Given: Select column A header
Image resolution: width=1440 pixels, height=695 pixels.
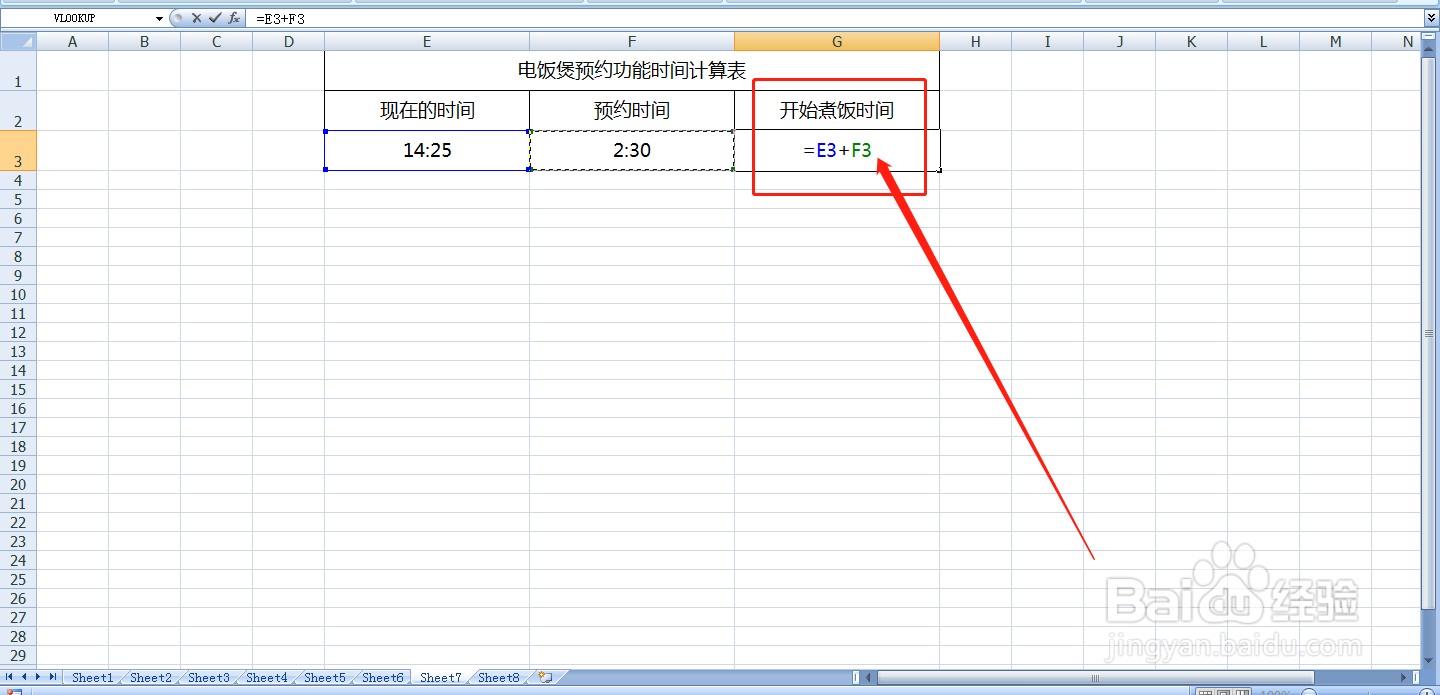Looking at the screenshot, I should point(72,41).
